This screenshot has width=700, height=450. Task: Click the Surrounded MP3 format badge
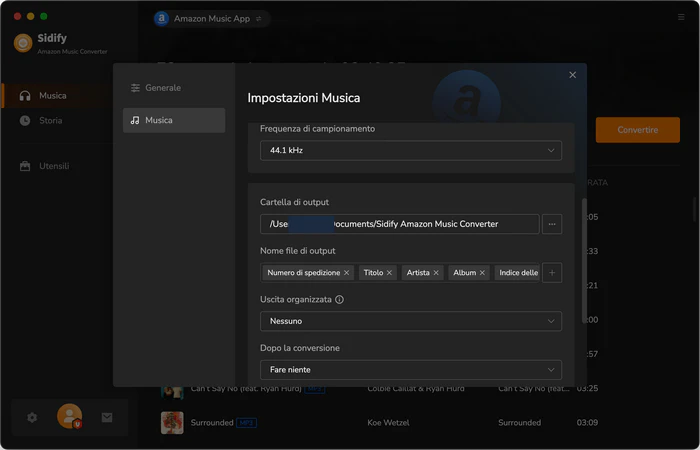246,423
